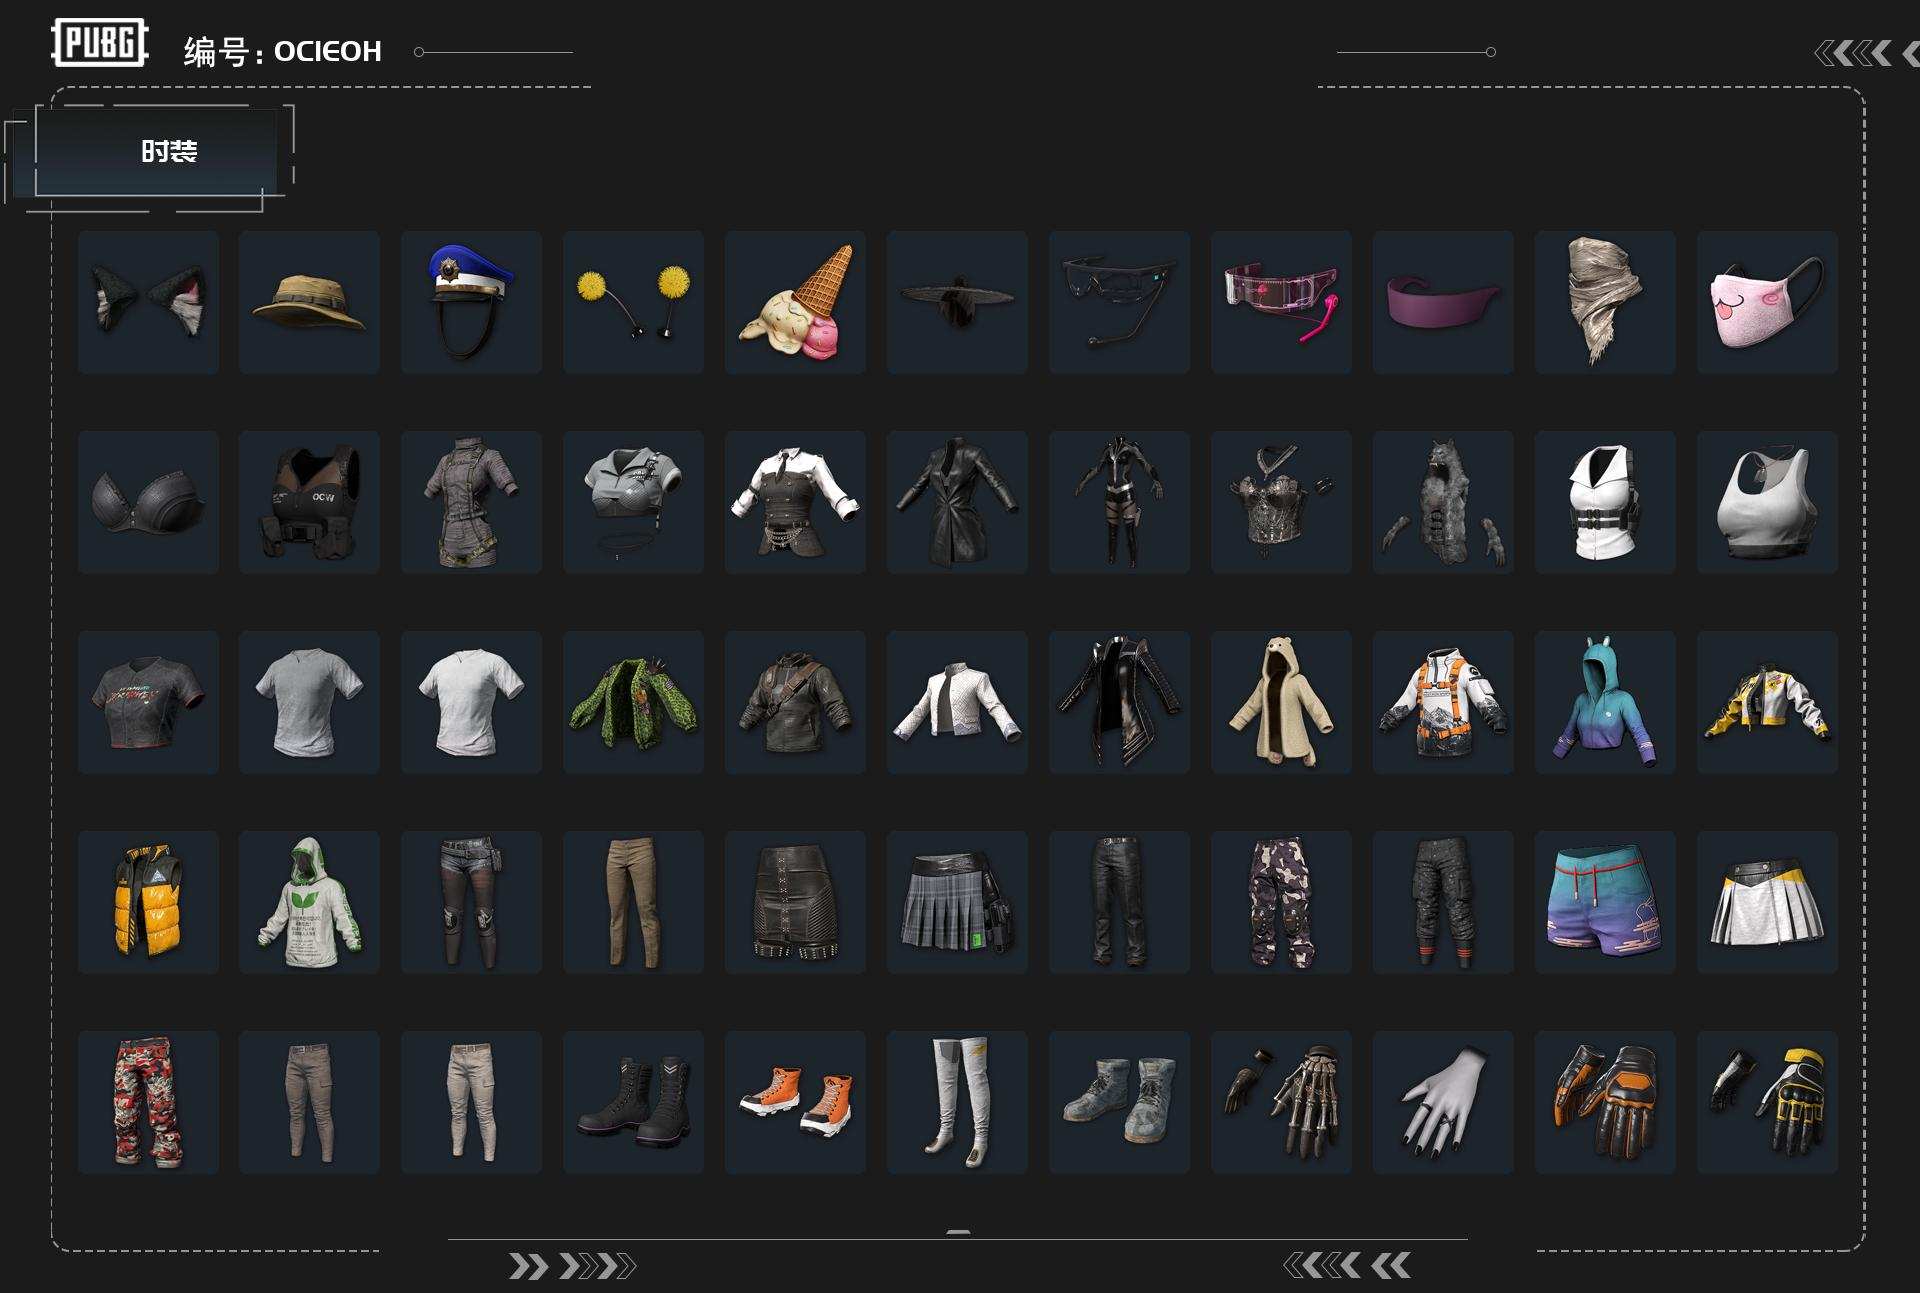Screen dimensions: 1920x1293
Task: Pick the dark crop shirt with red trim
Action: click(148, 702)
